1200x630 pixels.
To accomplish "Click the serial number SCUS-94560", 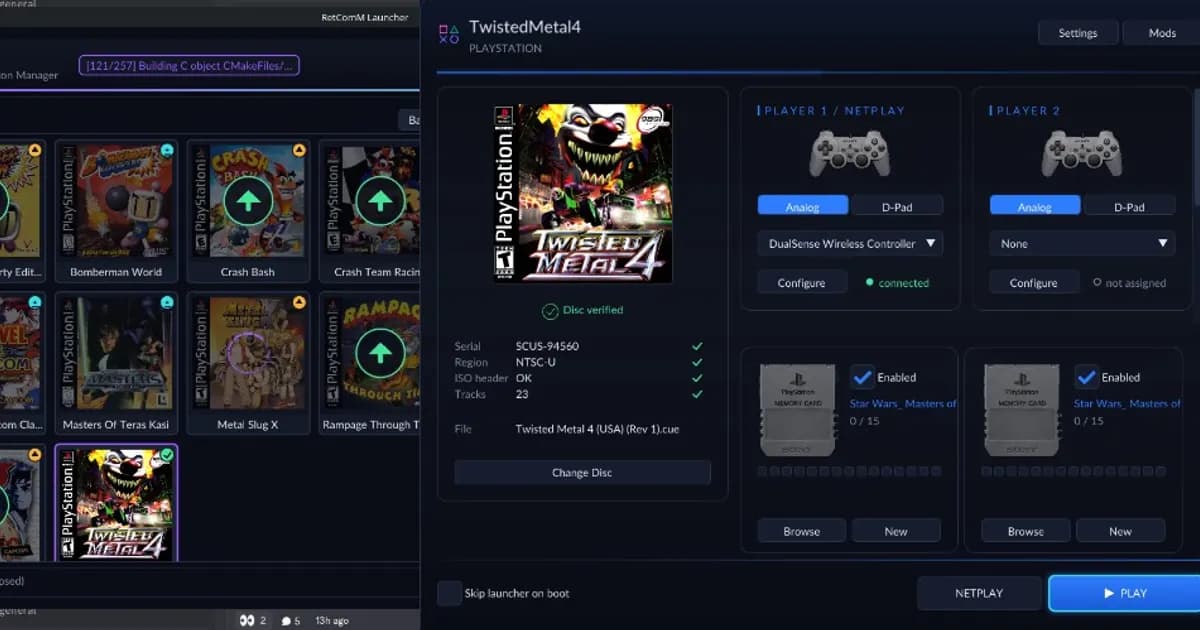I will (x=547, y=346).
